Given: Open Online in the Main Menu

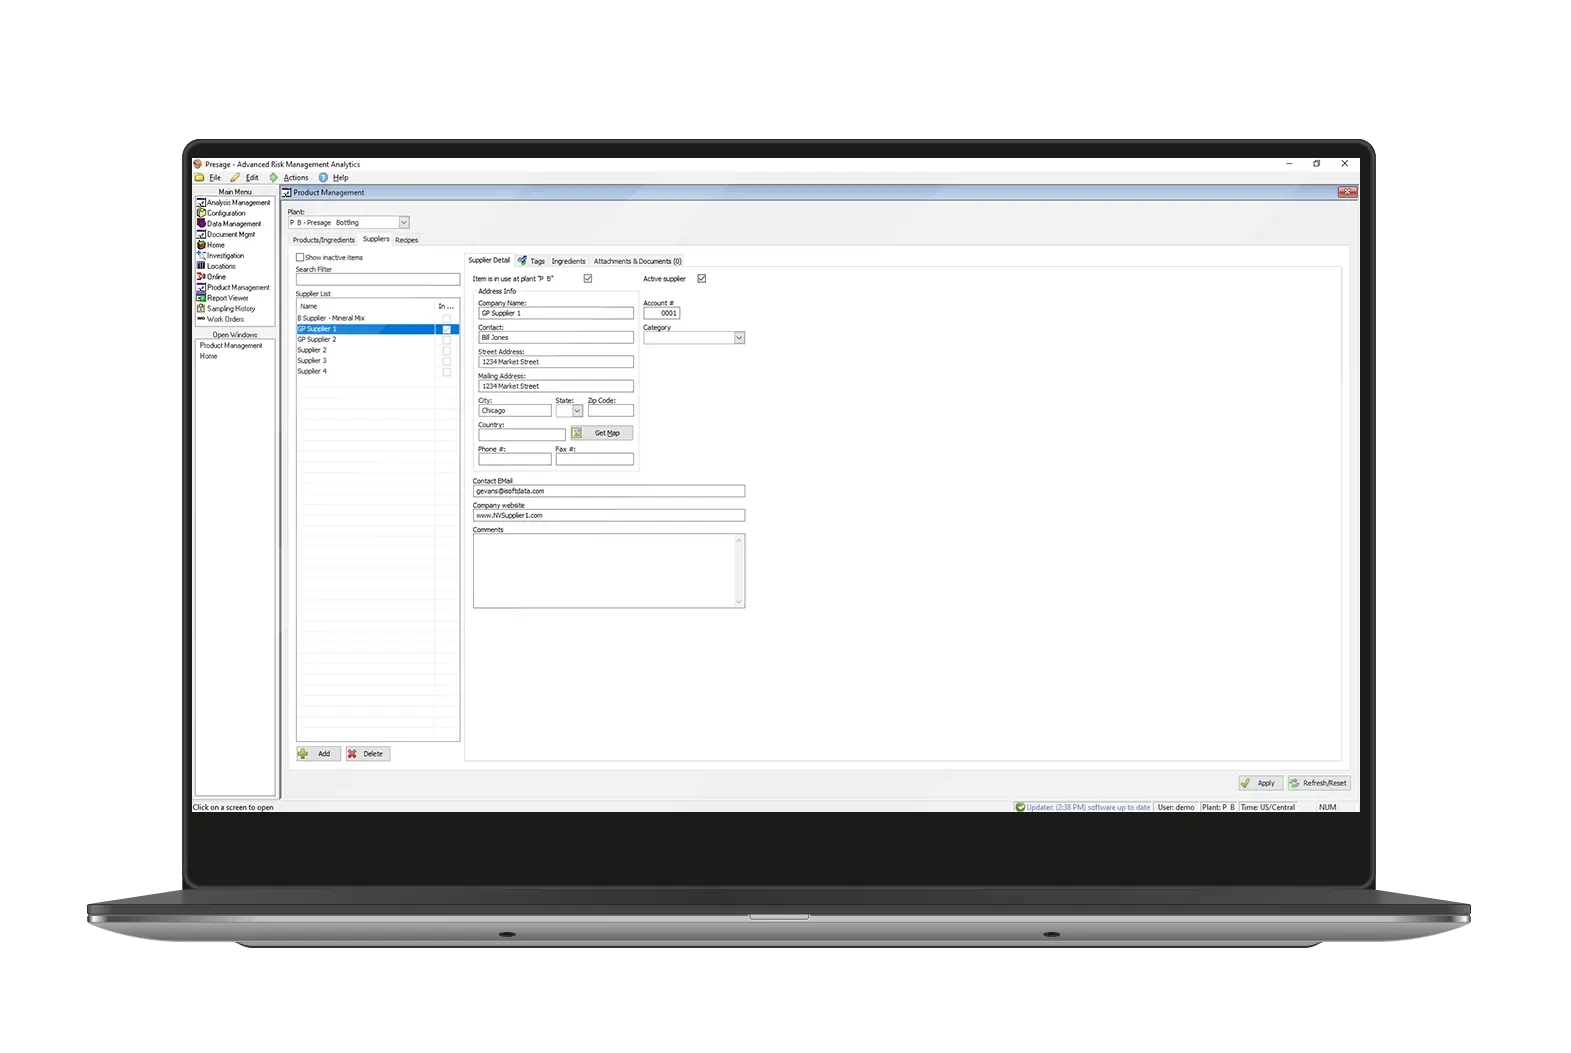Looking at the screenshot, I should click(x=212, y=277).
